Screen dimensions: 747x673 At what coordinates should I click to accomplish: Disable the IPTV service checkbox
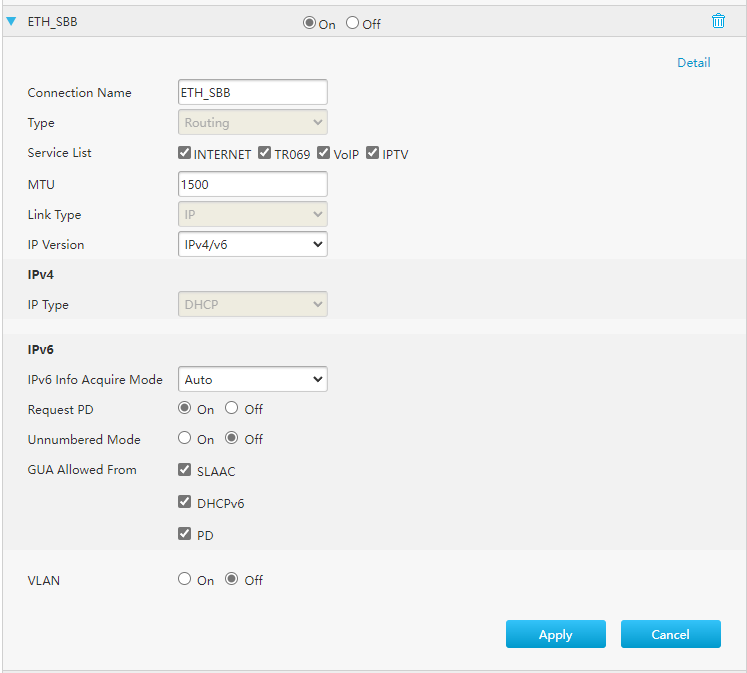pyautogui.click(x=373, y=152)
